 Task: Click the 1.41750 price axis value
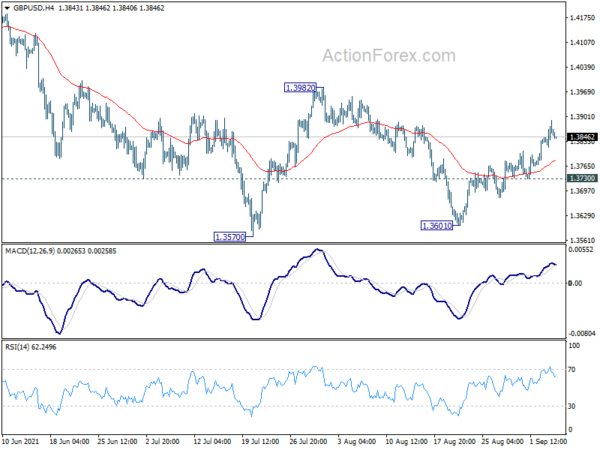click(x=583, y=18)
